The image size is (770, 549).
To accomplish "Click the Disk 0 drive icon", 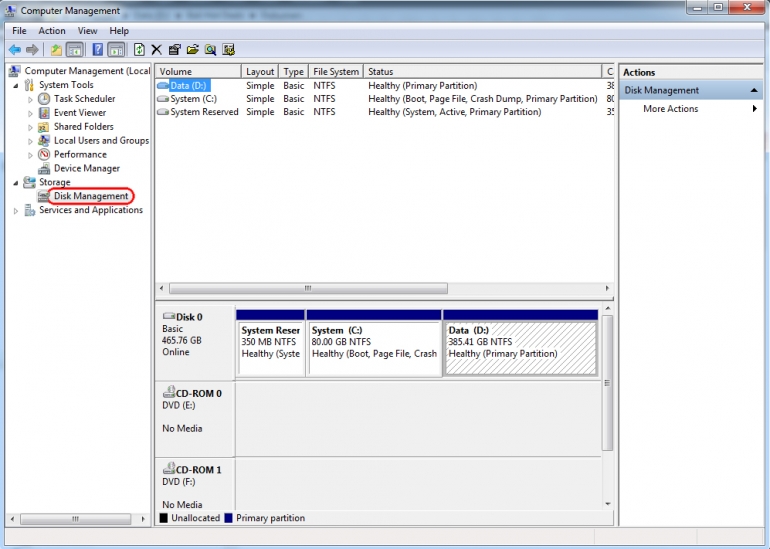I will click(x=169, y=316).
